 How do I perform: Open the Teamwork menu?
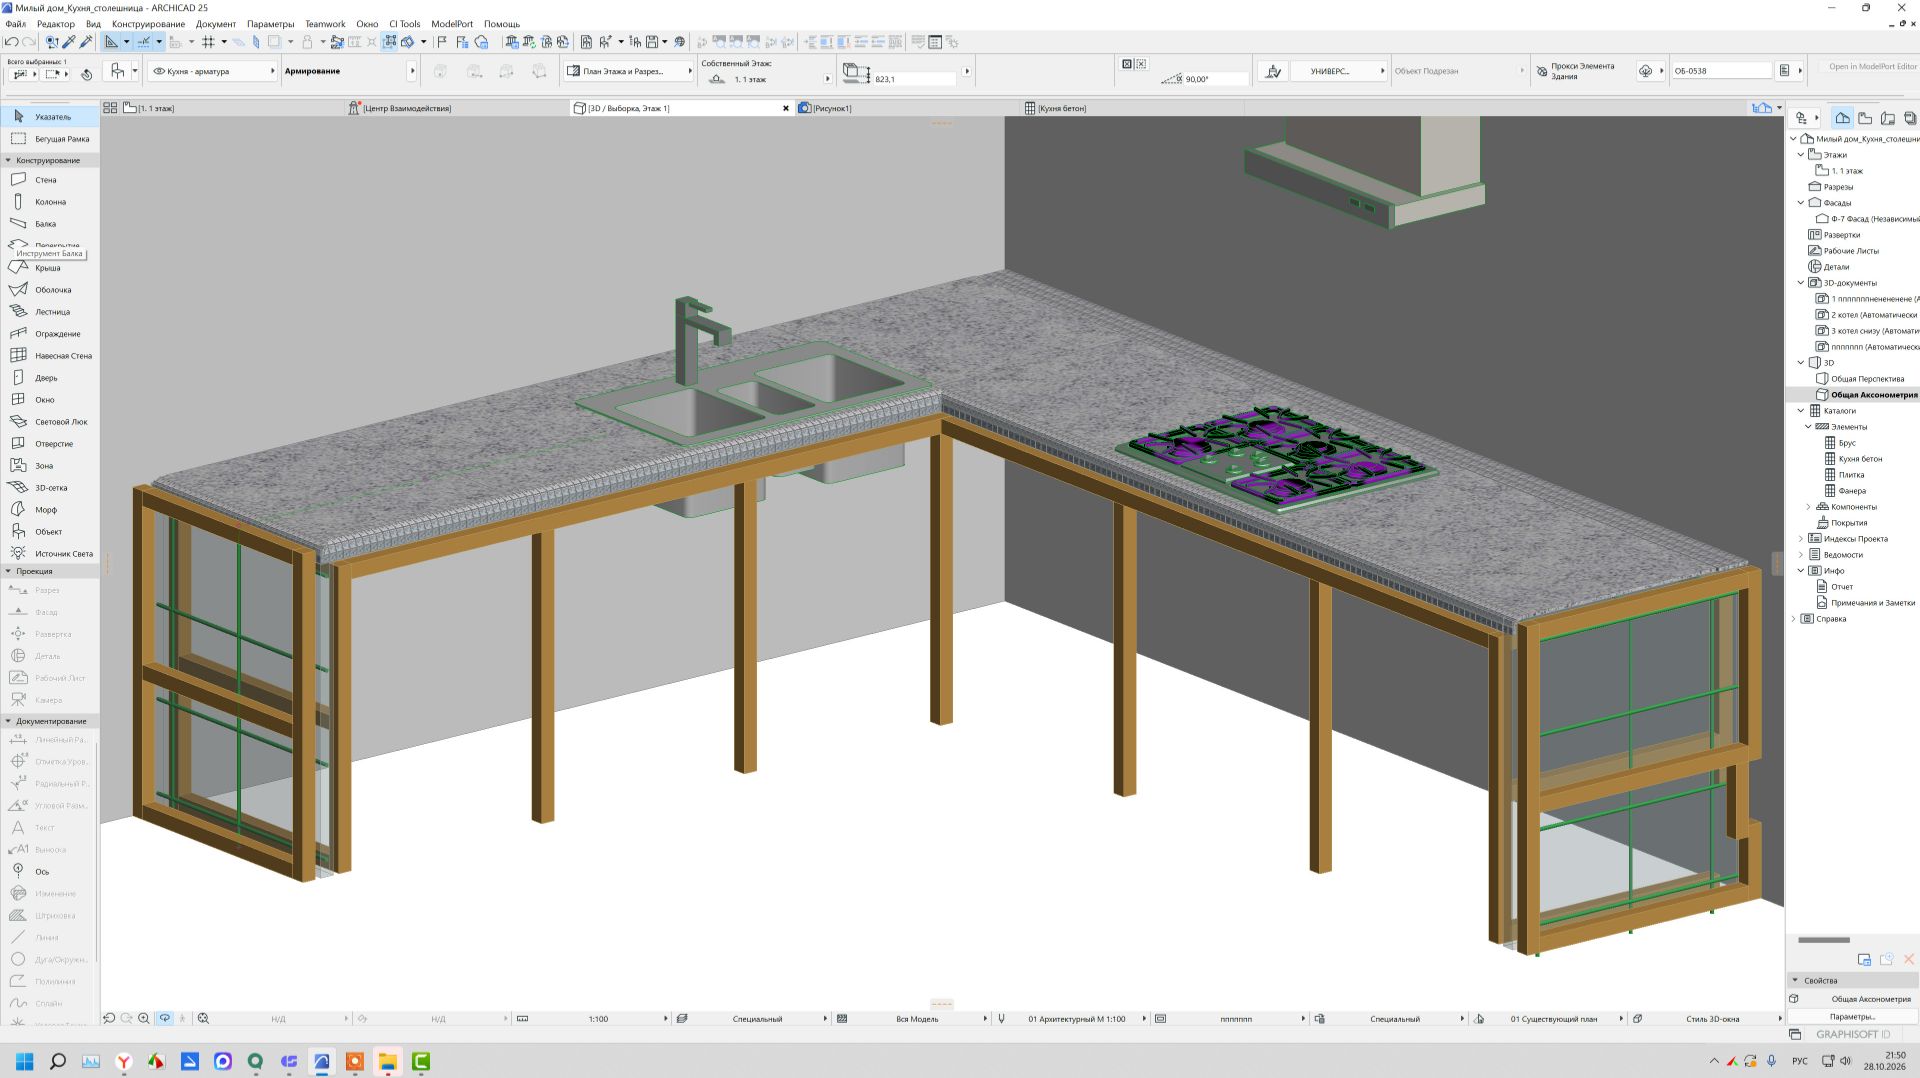point(325,24)
